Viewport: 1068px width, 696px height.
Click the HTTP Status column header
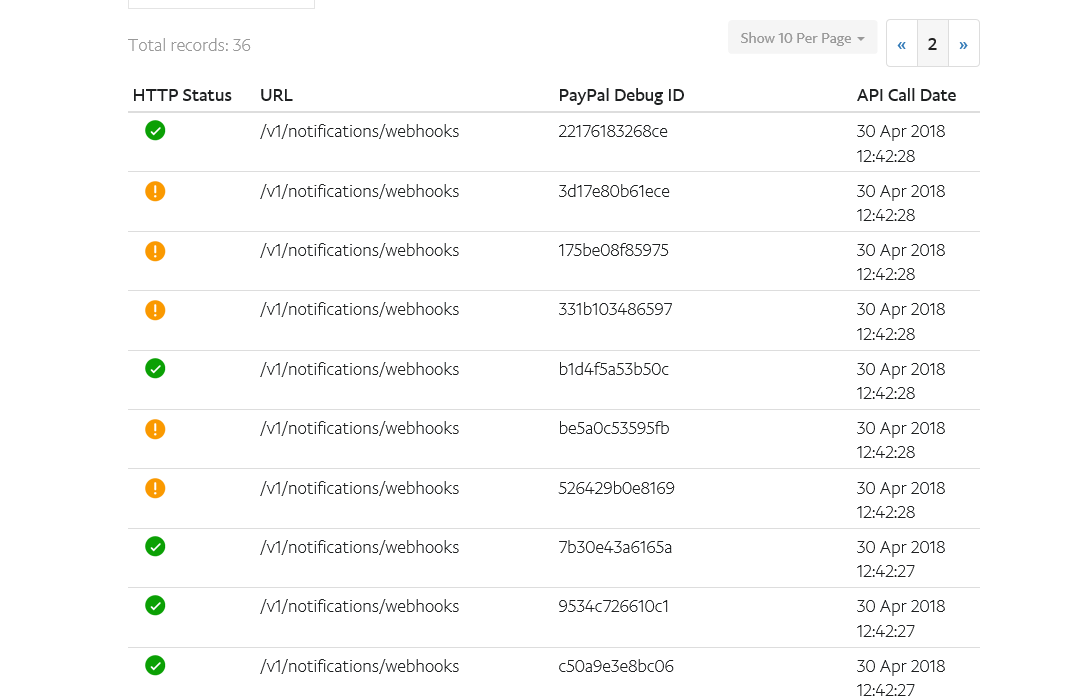coord(182,96)
